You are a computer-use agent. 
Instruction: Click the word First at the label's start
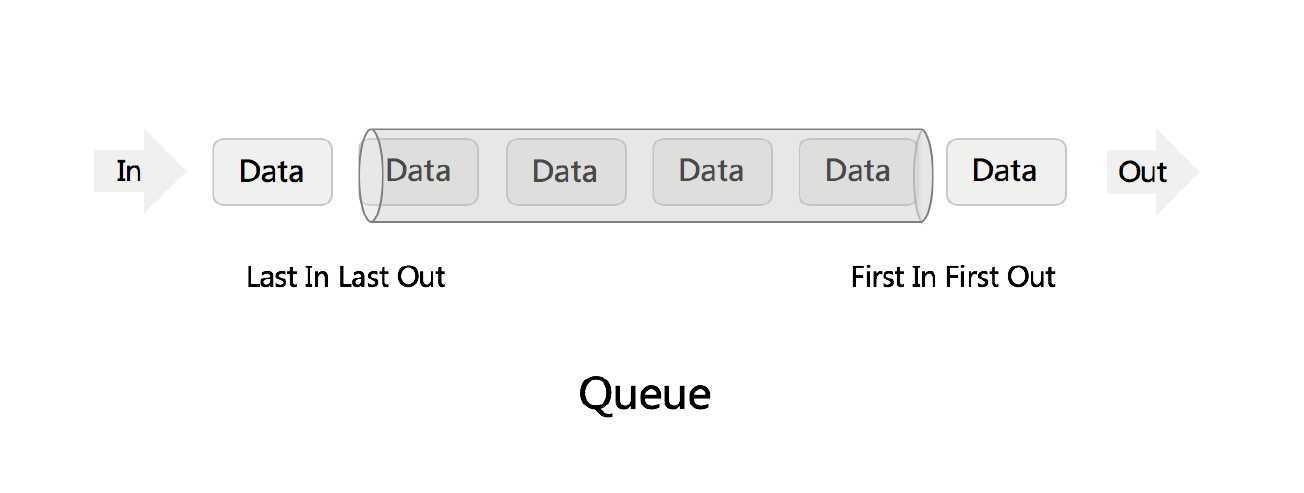click(878, 277)
